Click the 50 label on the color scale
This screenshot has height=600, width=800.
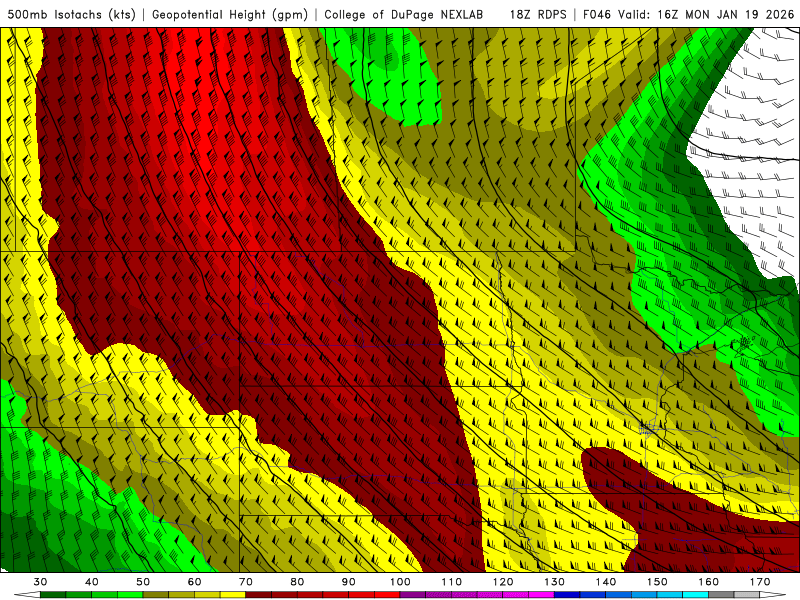143,582
